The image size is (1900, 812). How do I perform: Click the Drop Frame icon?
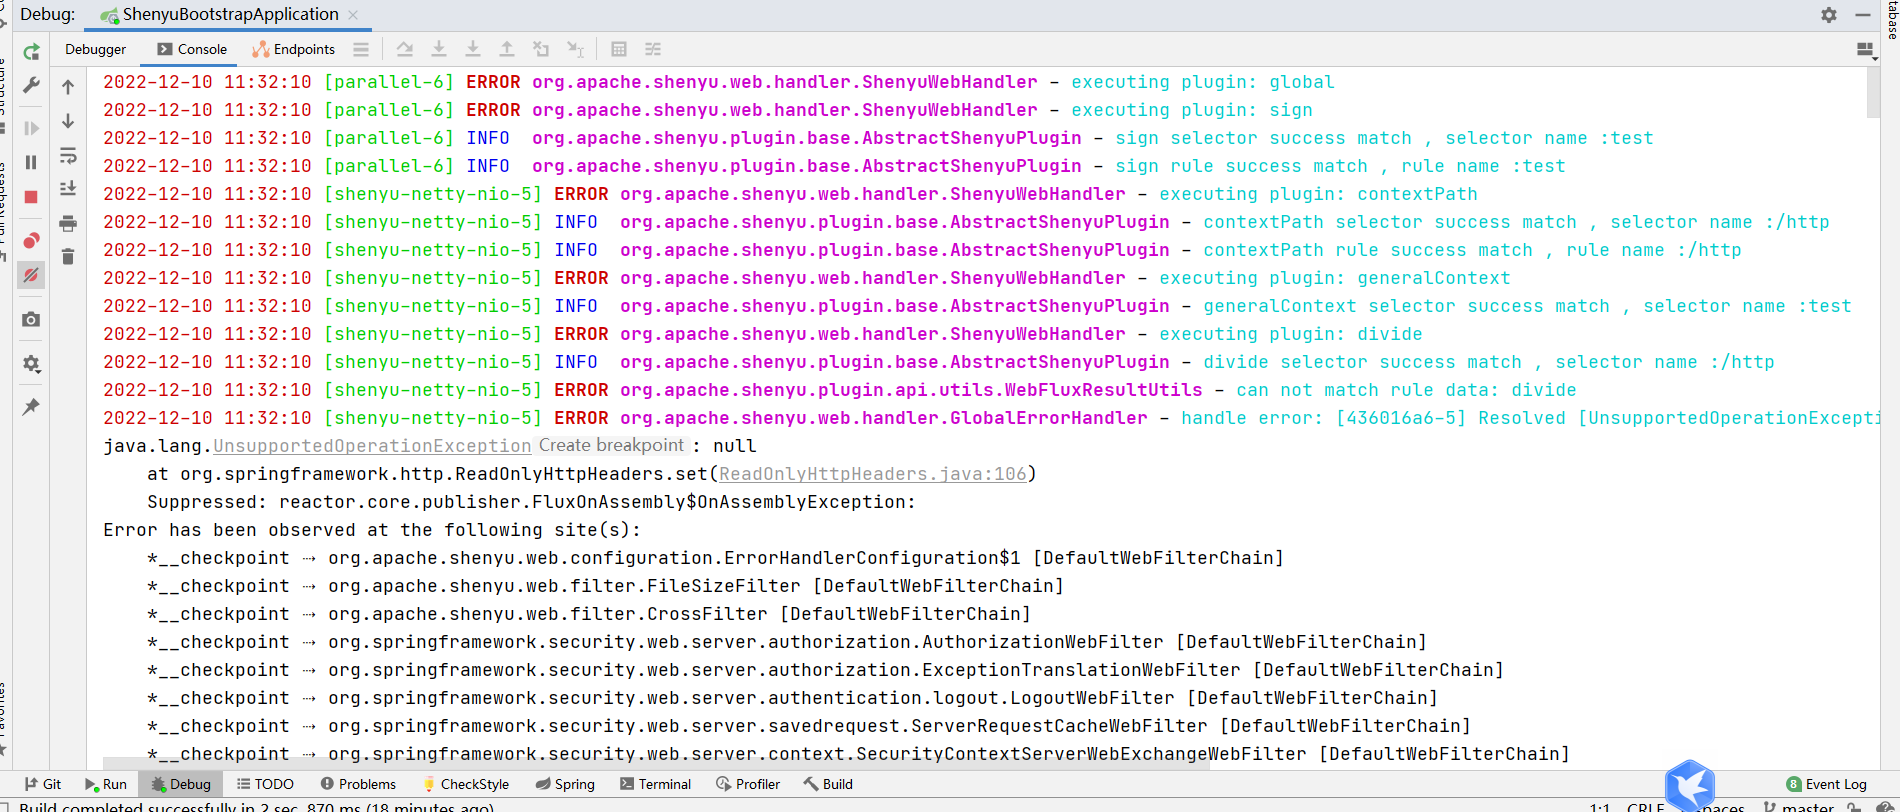pos(541,49)
